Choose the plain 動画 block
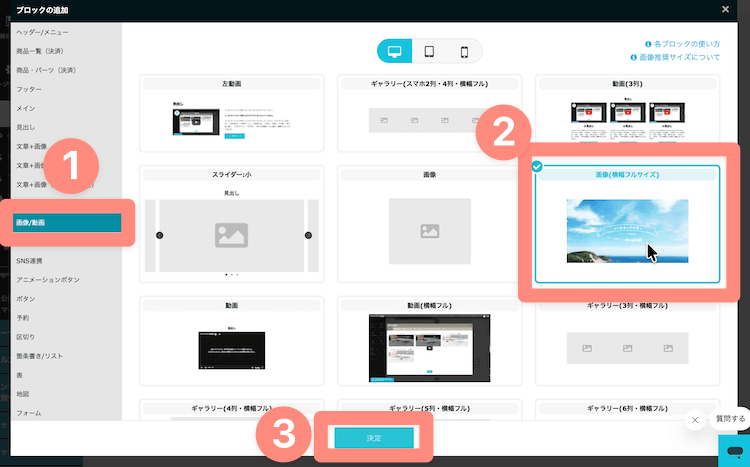Viewport: 750px width, 467px height. [x=232, y=341]
